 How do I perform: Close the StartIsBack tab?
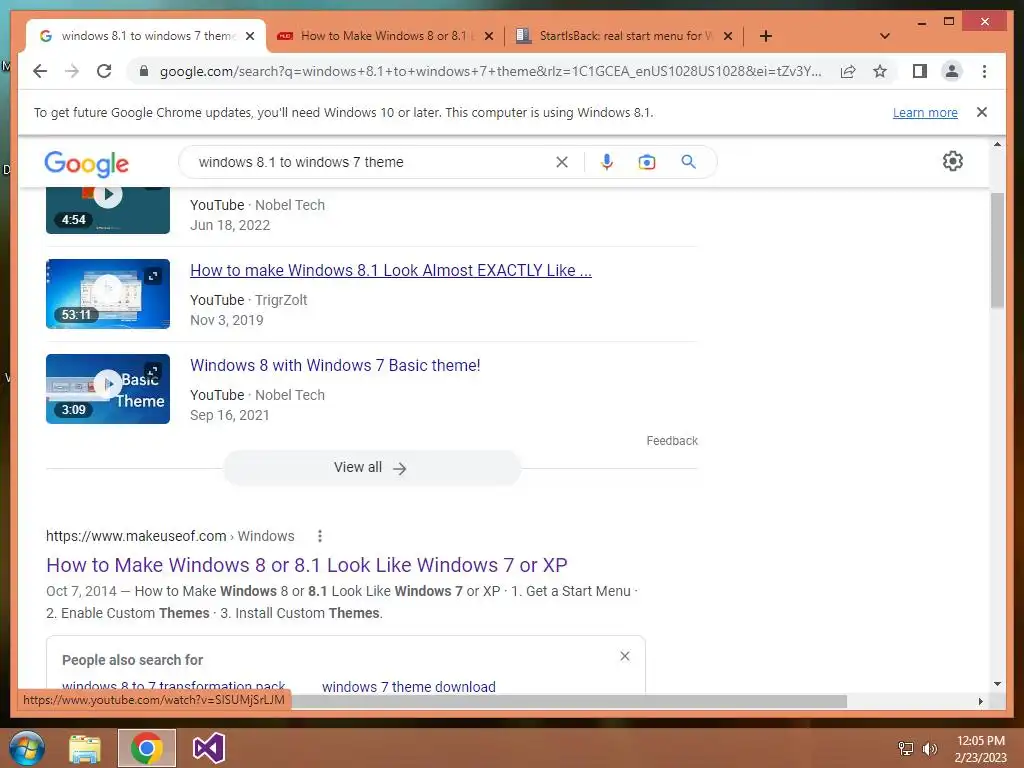(728, 36)
